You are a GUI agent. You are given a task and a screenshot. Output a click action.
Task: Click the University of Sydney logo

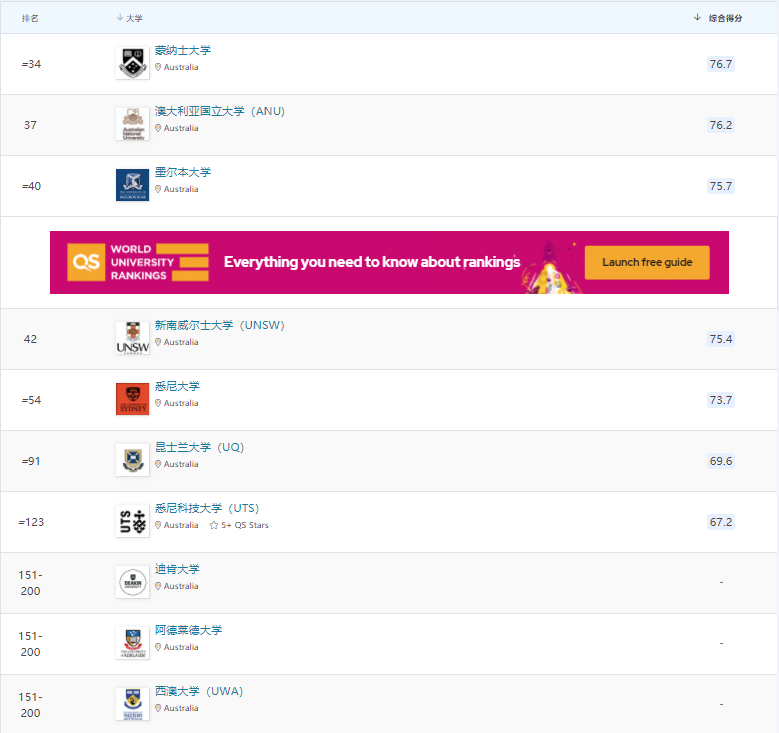point(132,399)
